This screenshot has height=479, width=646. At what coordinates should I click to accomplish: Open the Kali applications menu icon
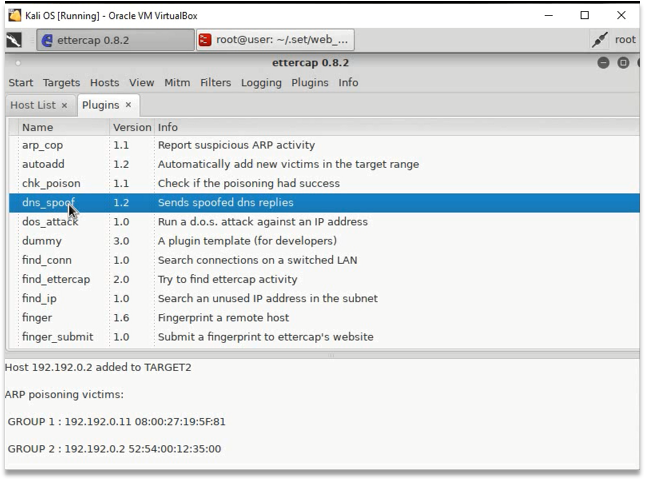tap(14, 40)
